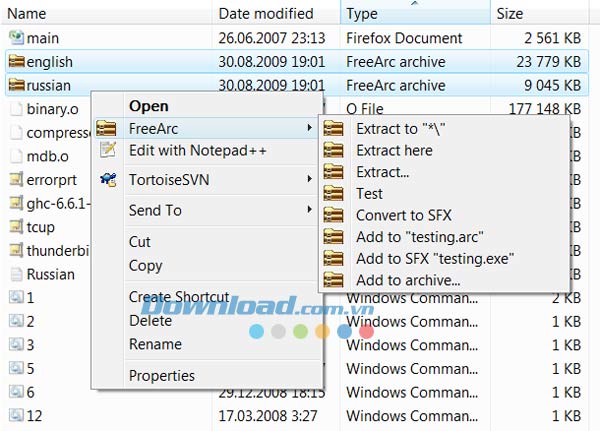Click the Firefox document icon for main
Viewport: 600px width, 431px height.
16,38
